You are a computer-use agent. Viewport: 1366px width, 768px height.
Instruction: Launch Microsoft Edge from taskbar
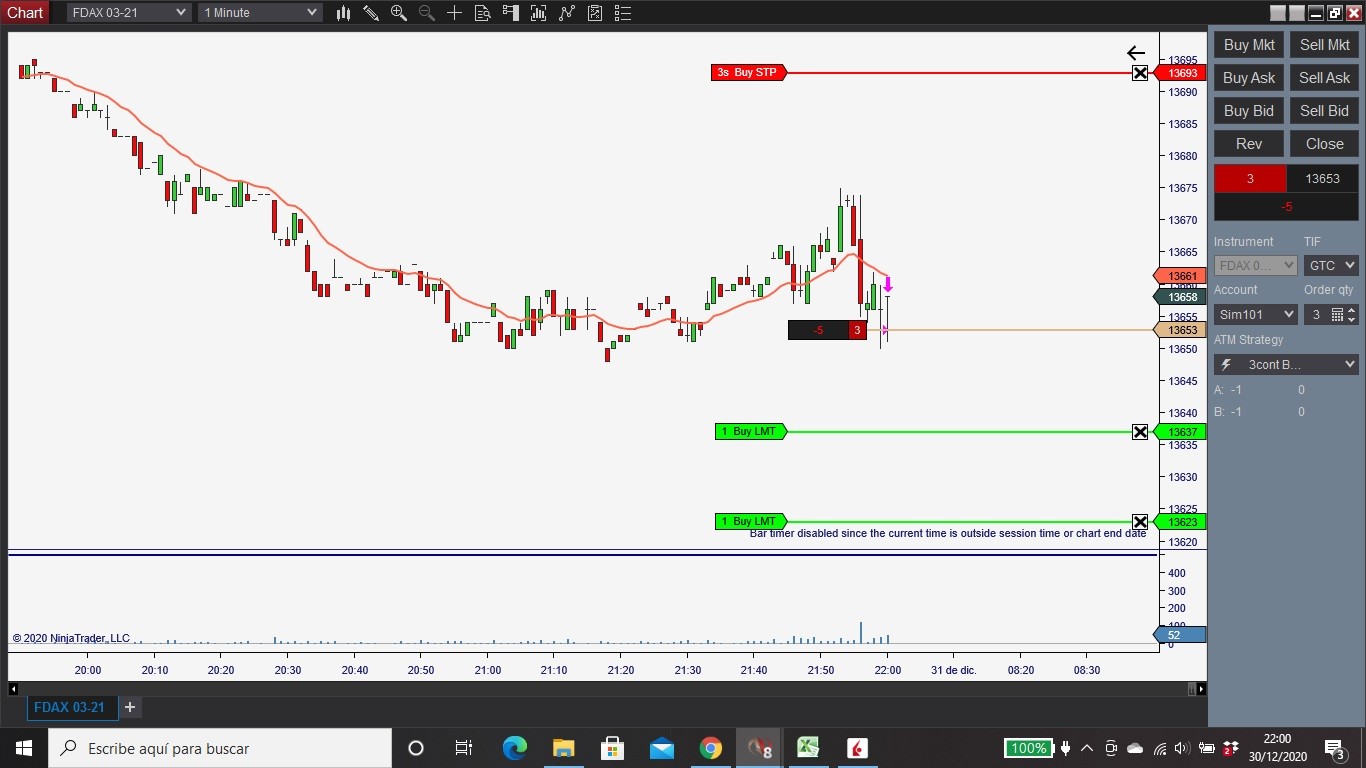[514, 748]
